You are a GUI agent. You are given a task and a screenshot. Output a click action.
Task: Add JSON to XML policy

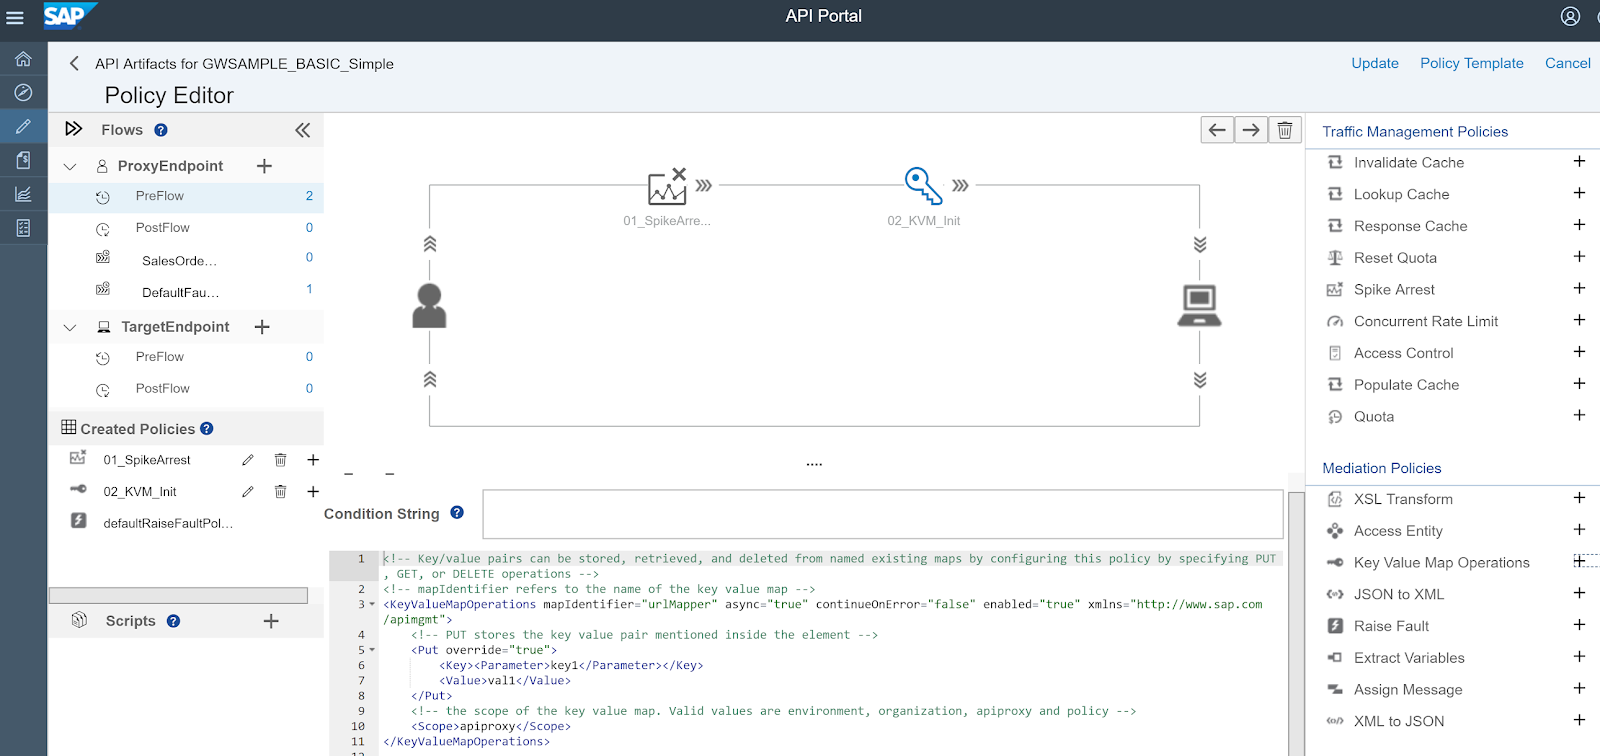[1579, 593]
